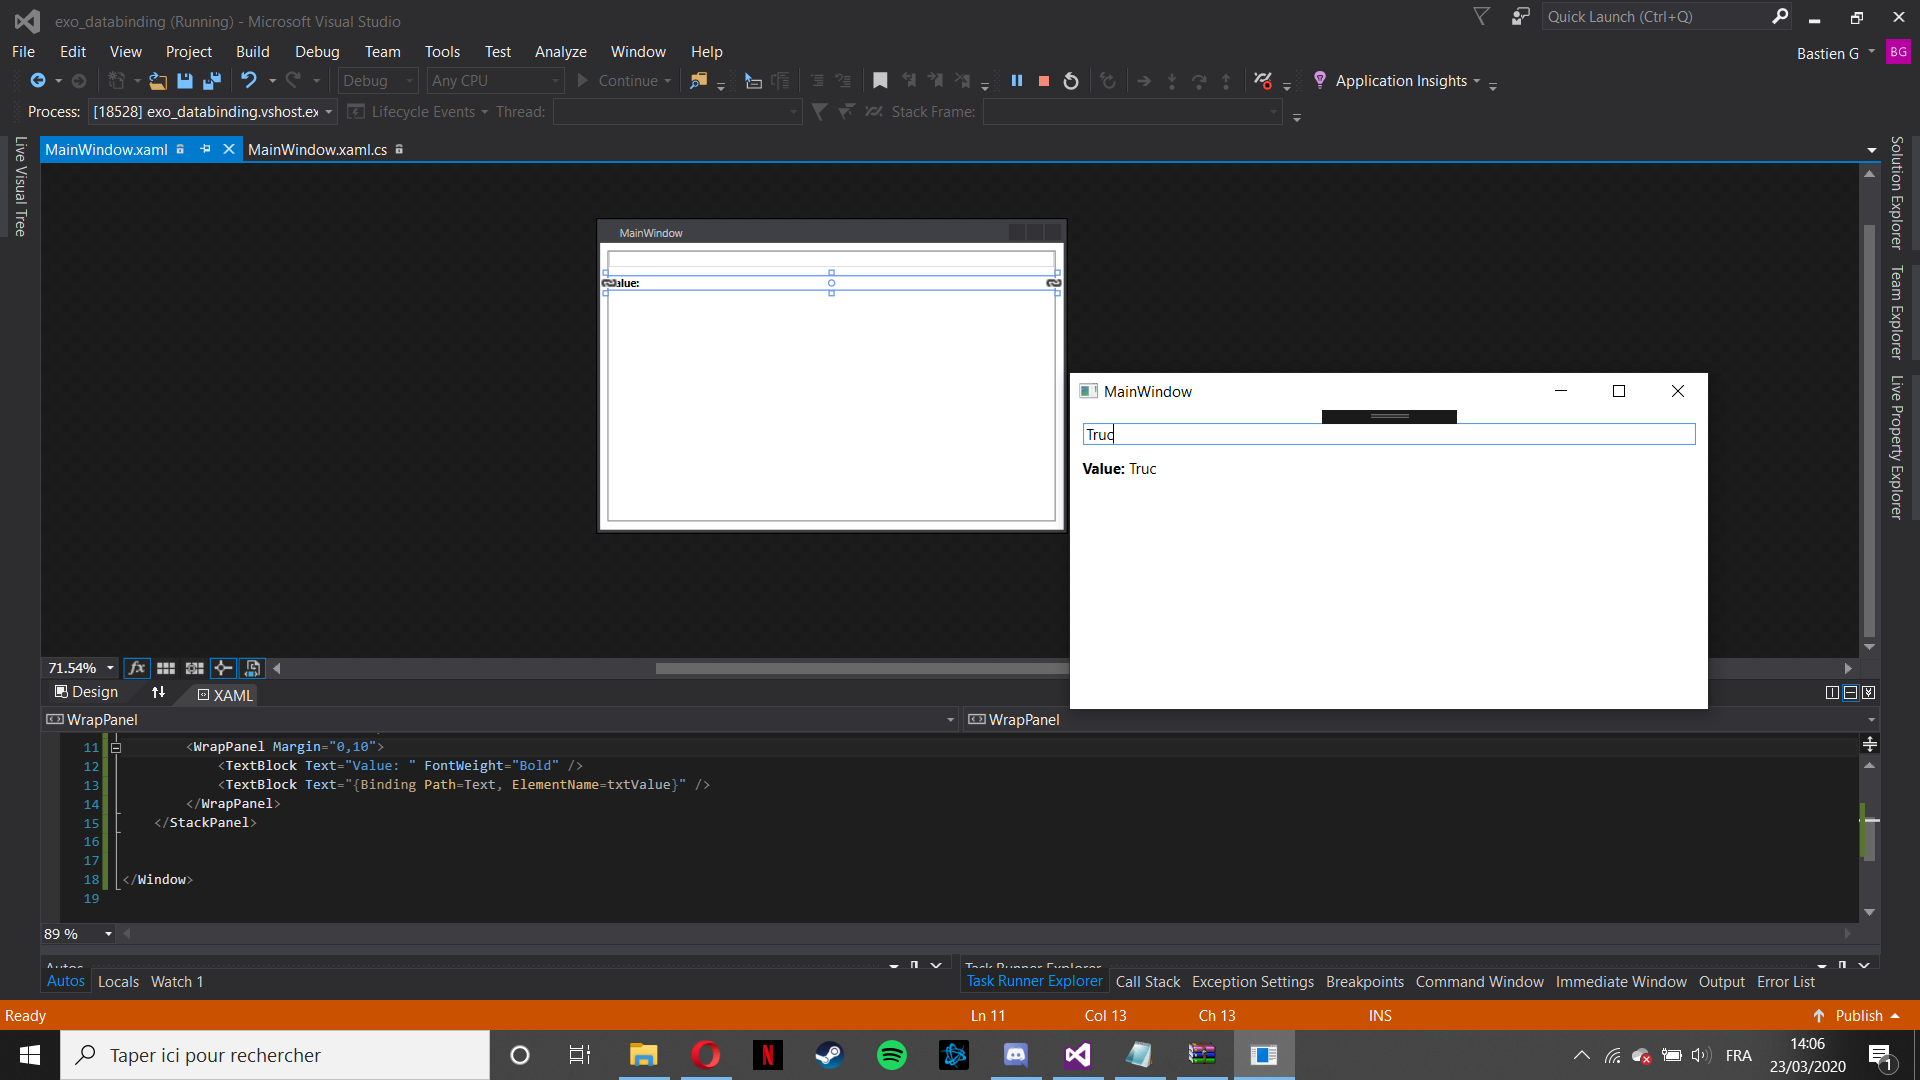Open the Analyze menu
The width and height of the screenshot is (1920, 1080).
(560, 51)
